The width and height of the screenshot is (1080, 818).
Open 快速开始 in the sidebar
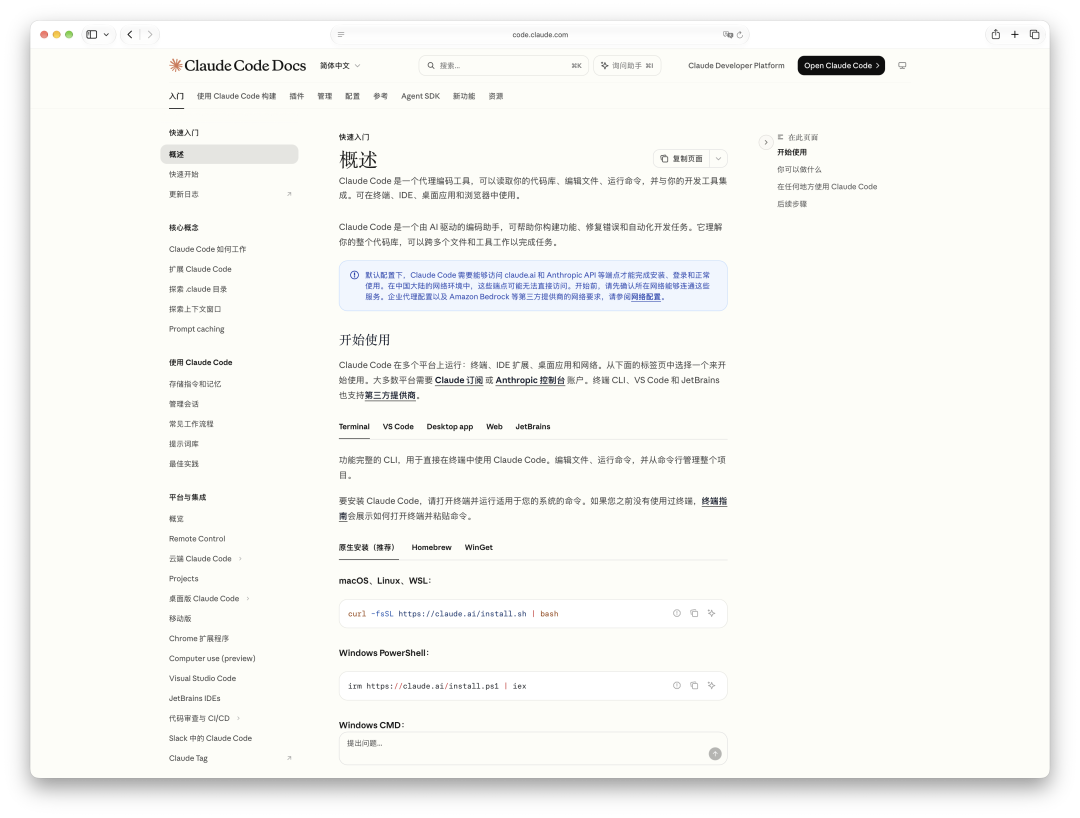coord(184,174)
